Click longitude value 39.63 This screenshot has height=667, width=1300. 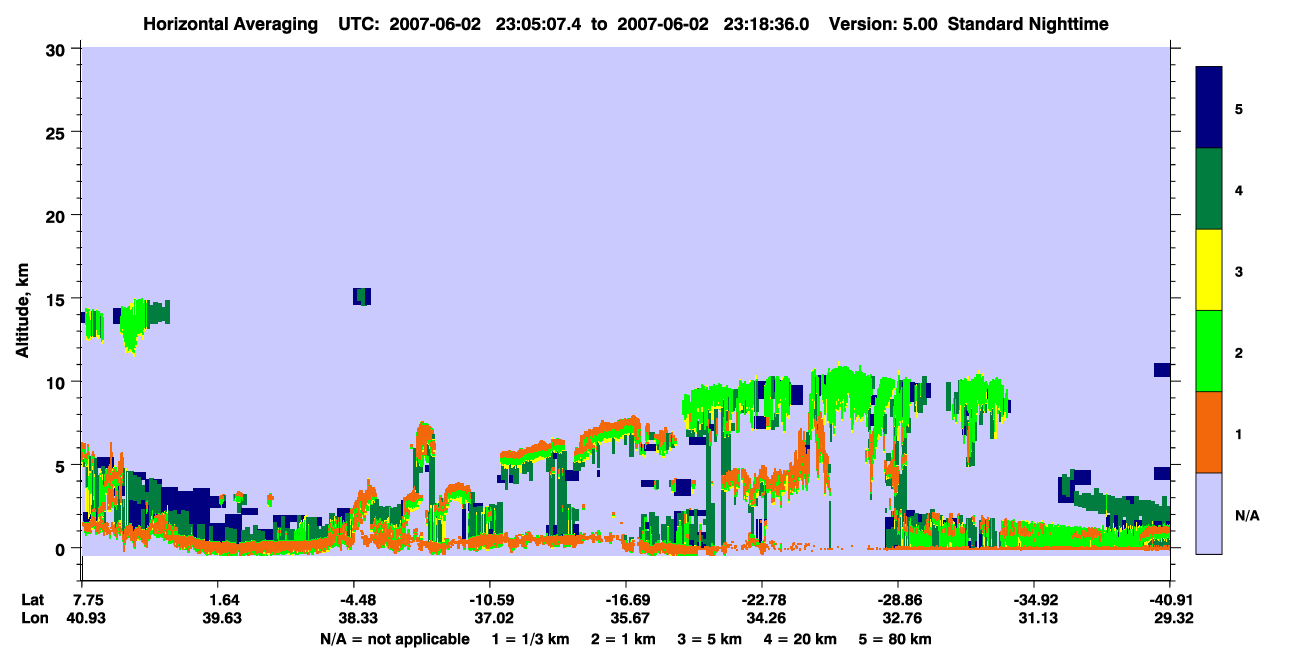tap(222, 618)
